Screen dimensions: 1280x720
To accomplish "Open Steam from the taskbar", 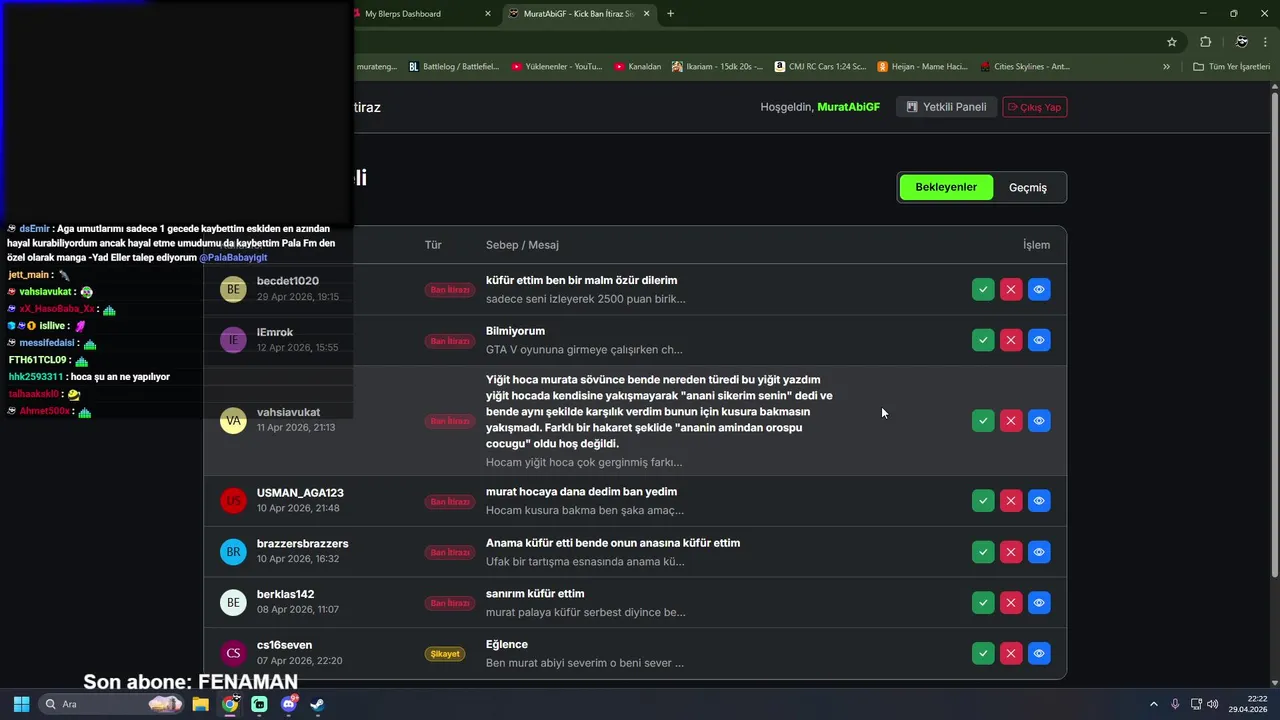I will pyautogui.click(x=317, y=704).
